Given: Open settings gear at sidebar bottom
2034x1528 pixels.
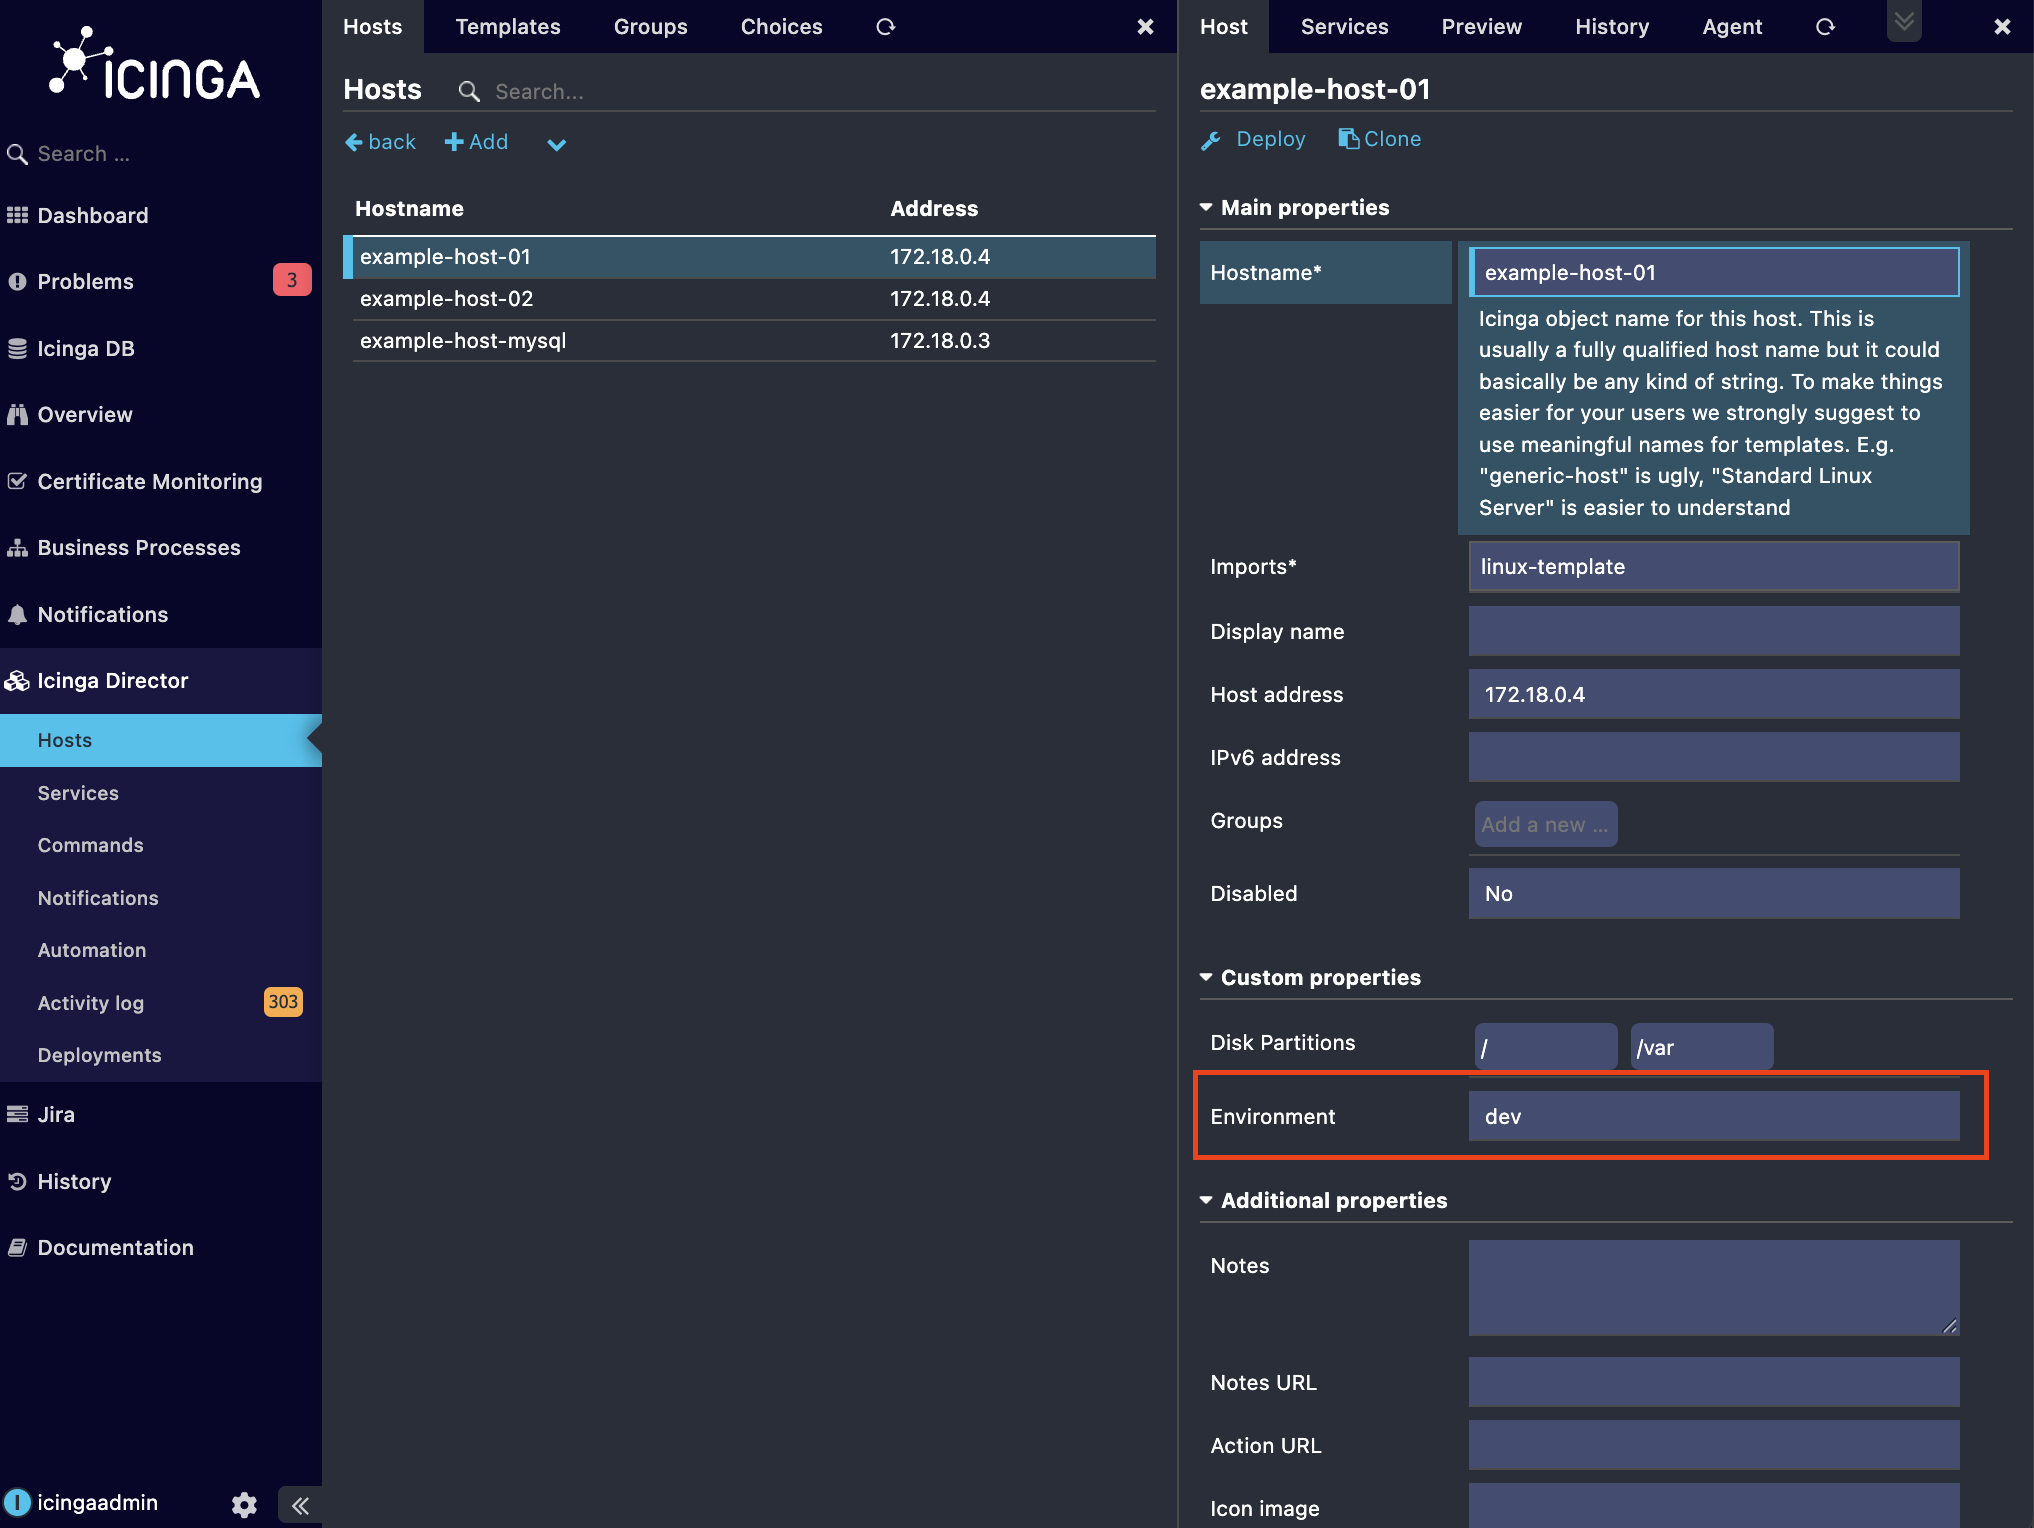Looking at the screenshot, I should click(244, 1504).
